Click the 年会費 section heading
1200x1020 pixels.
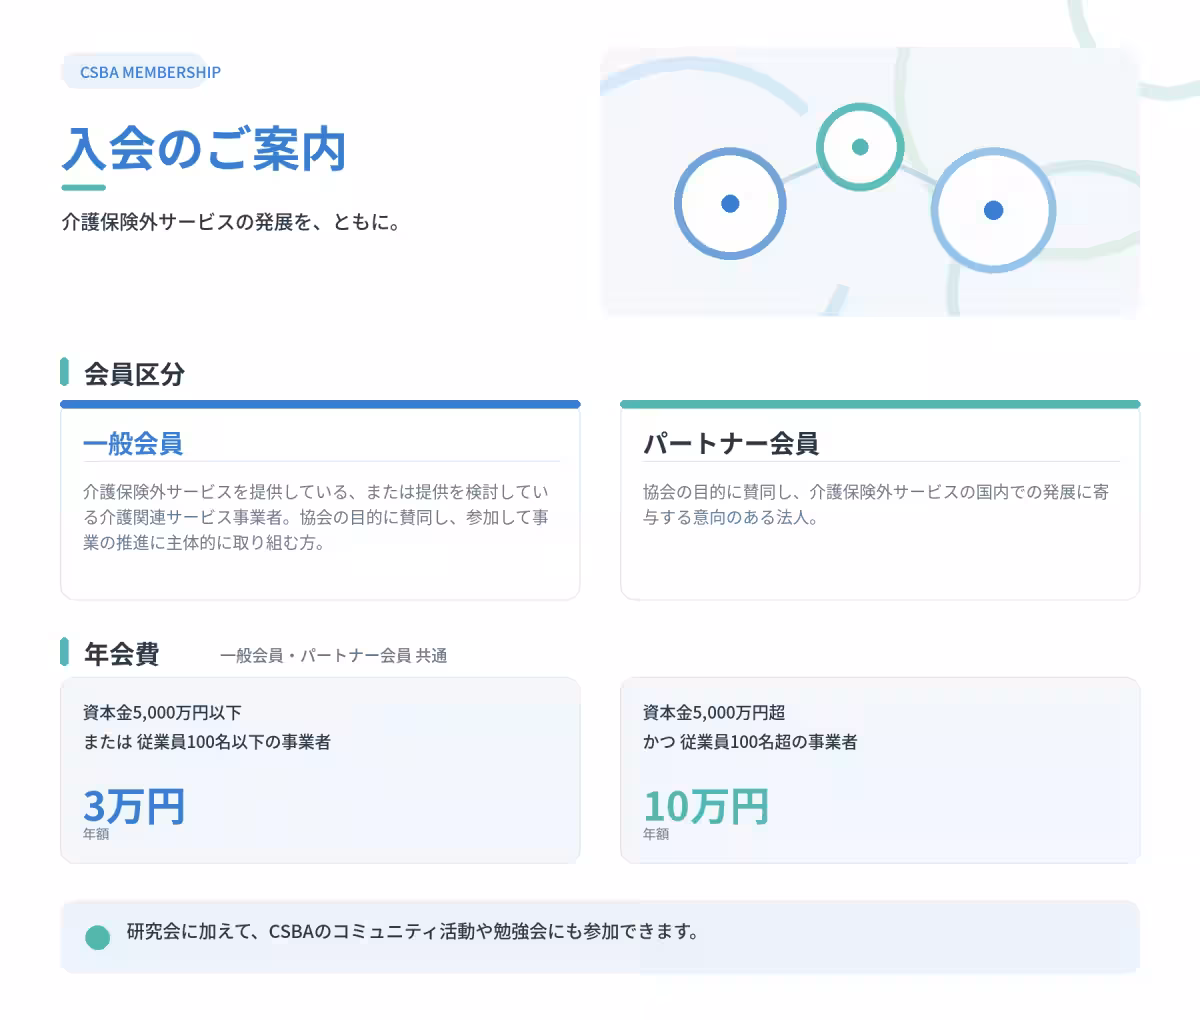pyautogui.click(x=121, y=654)
